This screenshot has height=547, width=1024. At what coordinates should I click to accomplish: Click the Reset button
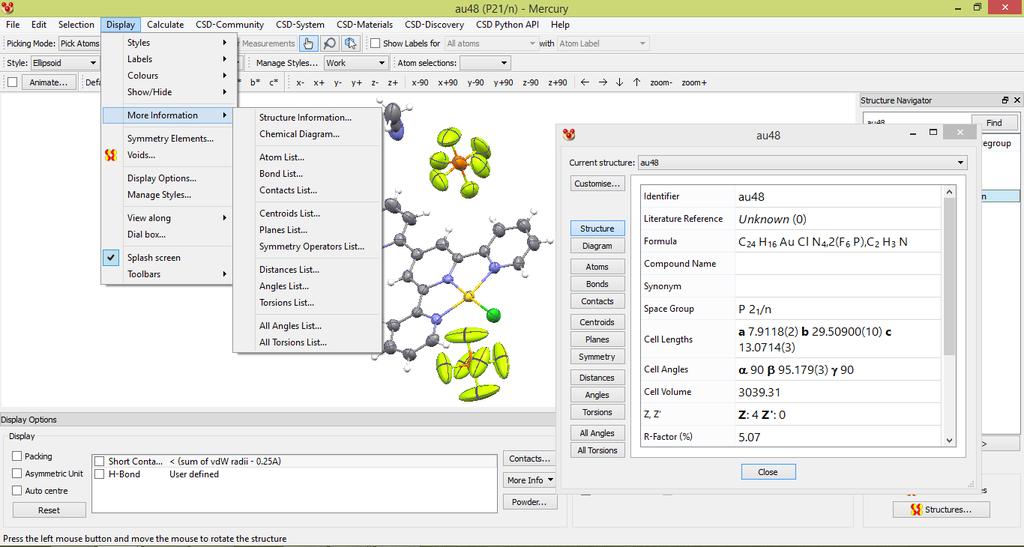pyautogui.click(x=49, y=510)
